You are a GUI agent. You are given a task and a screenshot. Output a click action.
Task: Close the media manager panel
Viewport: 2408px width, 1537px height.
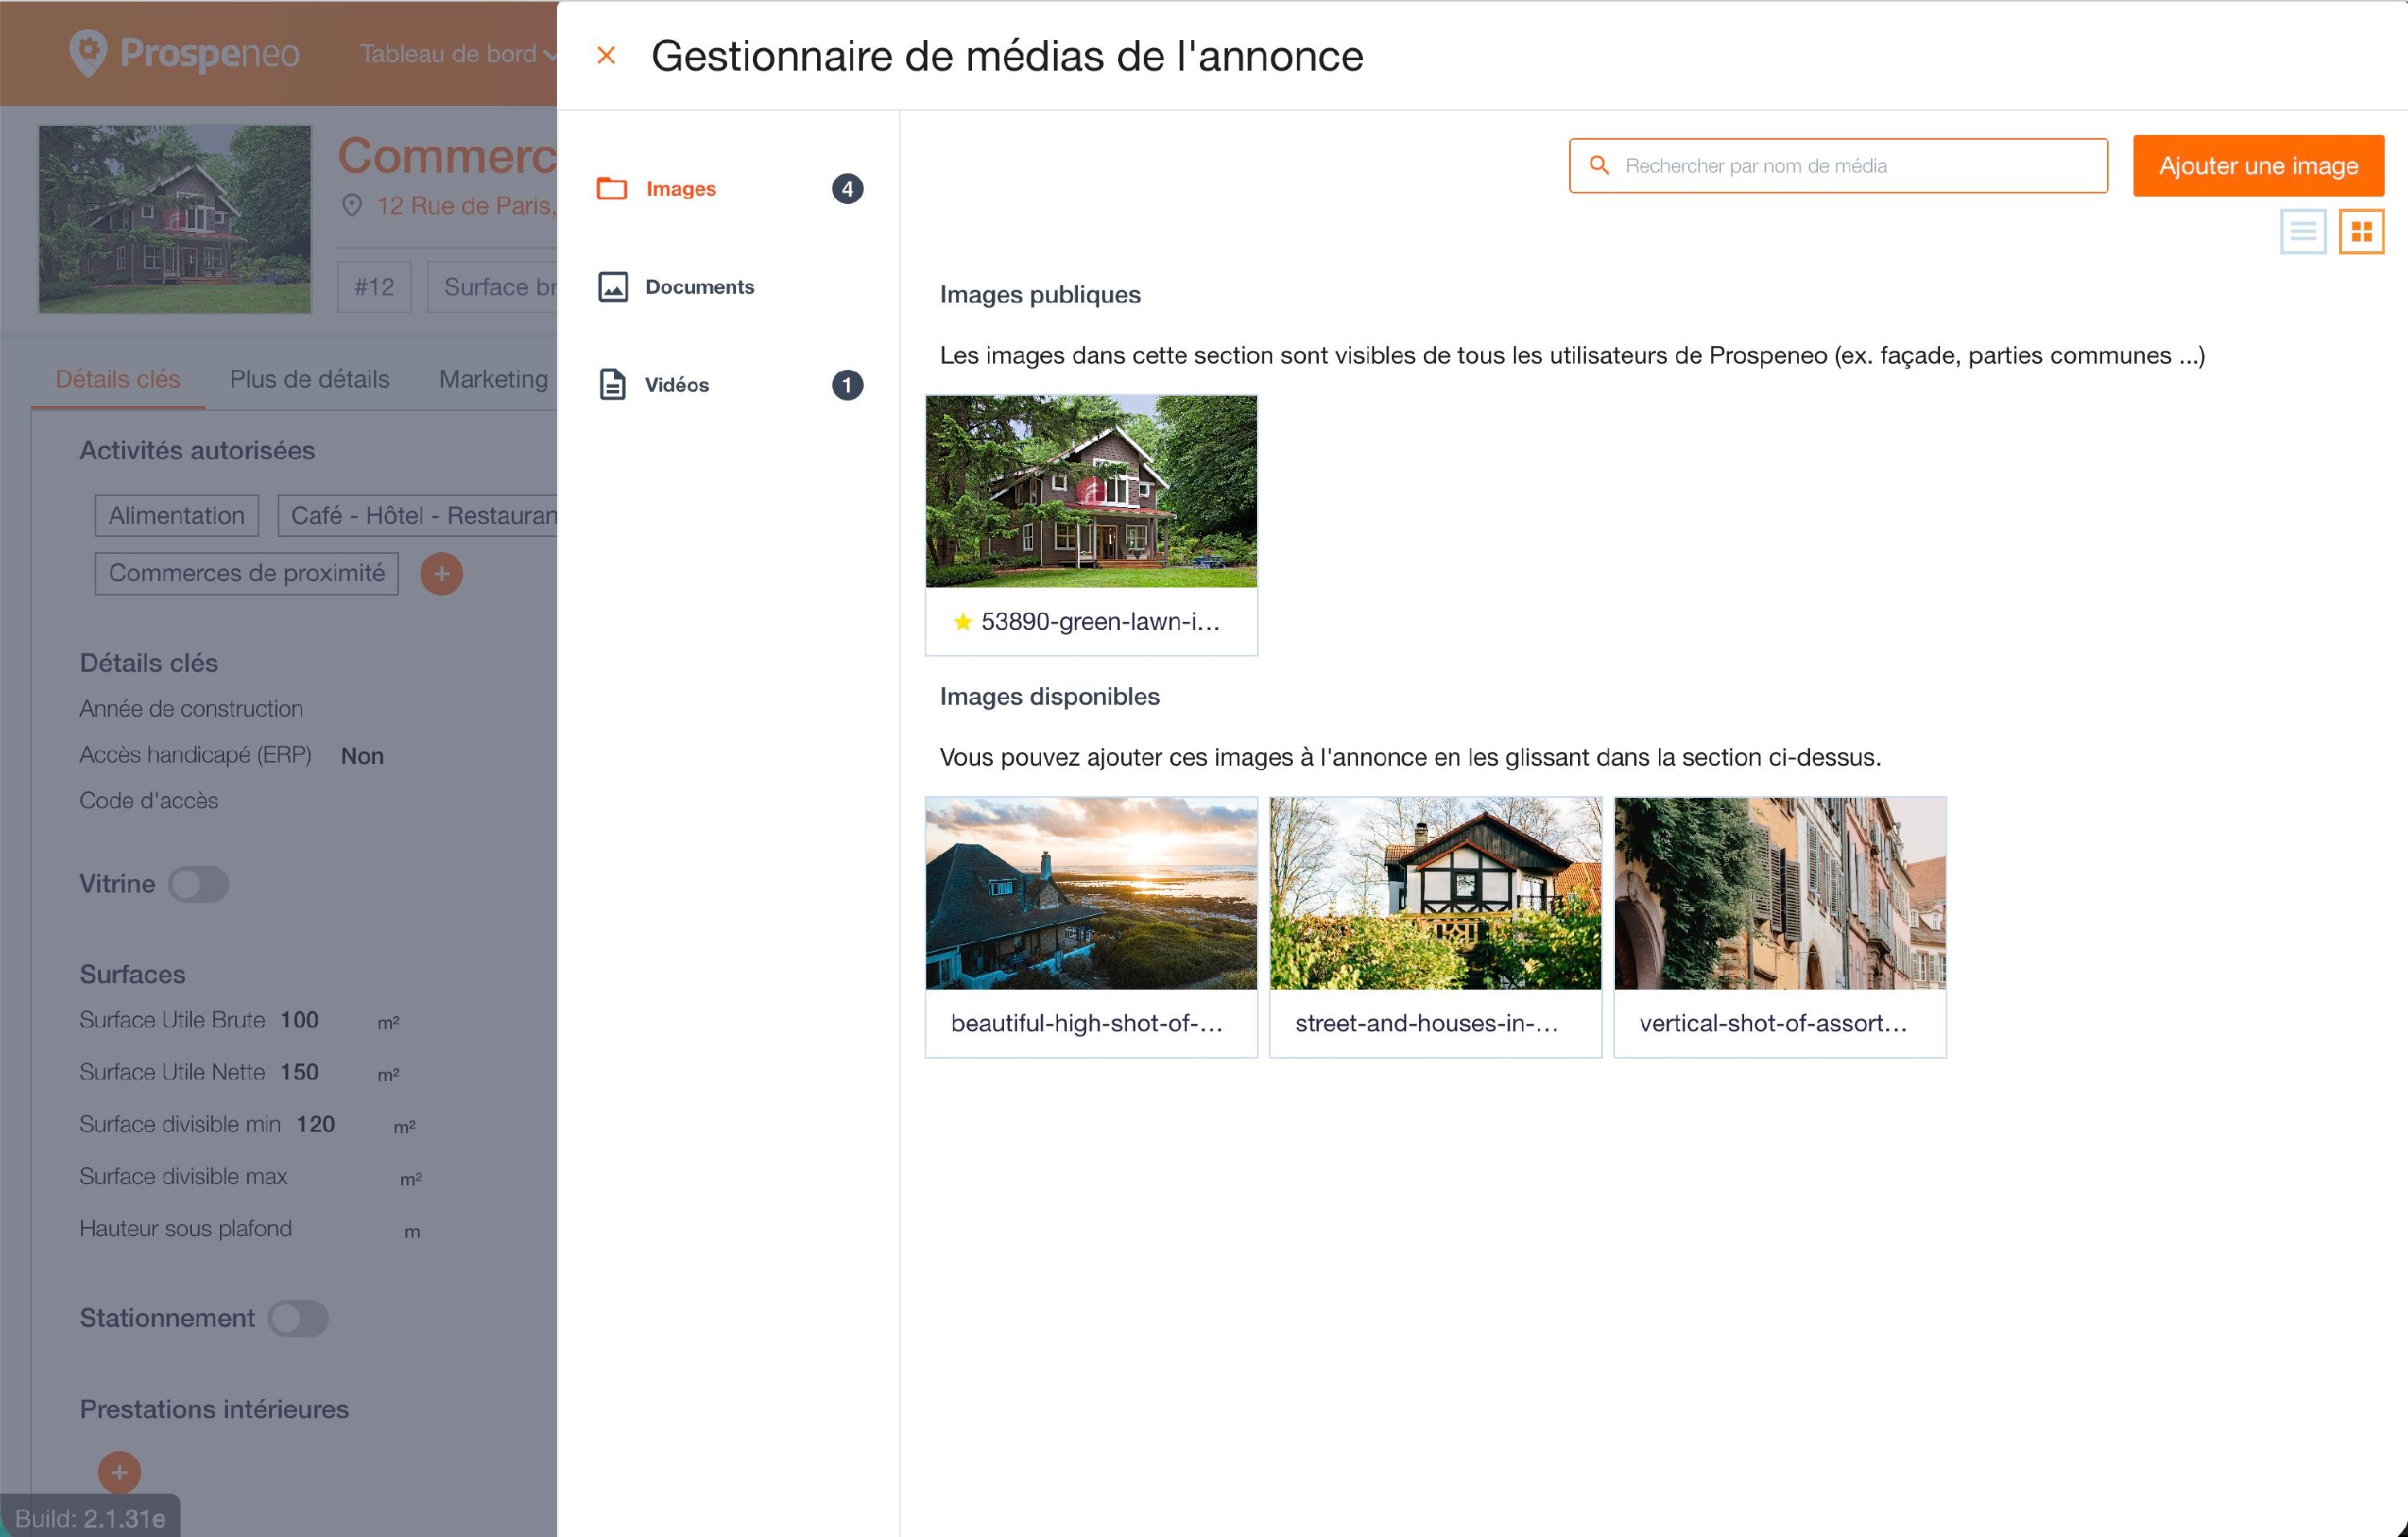tap(606, 55)
